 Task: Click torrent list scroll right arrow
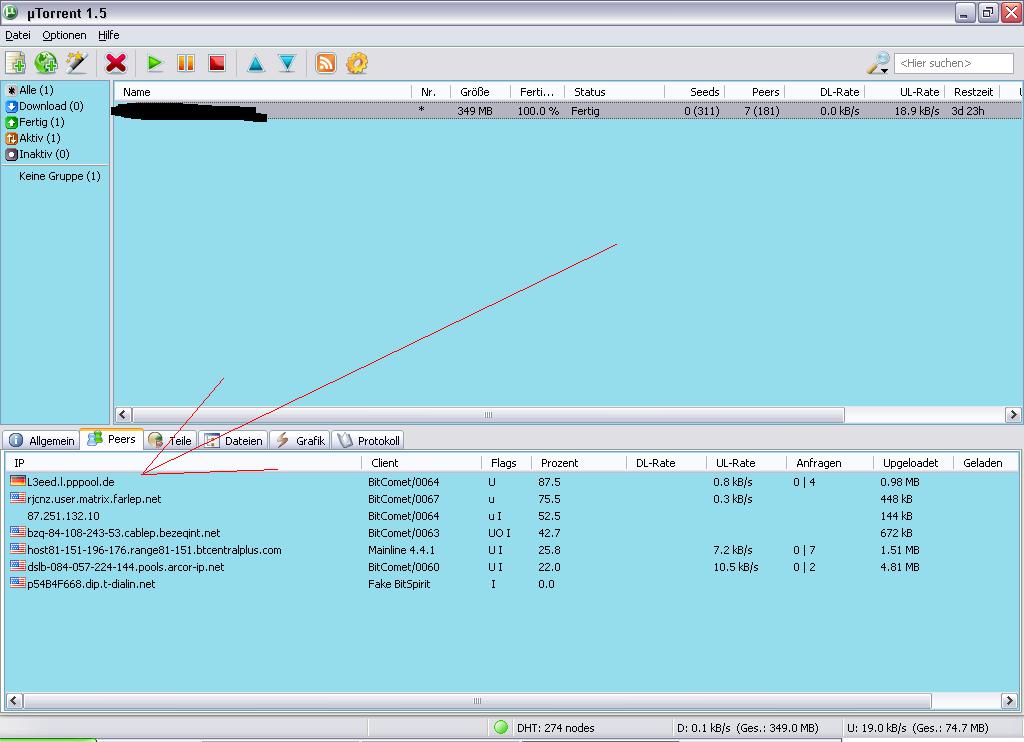click(x=1013, y=415)
